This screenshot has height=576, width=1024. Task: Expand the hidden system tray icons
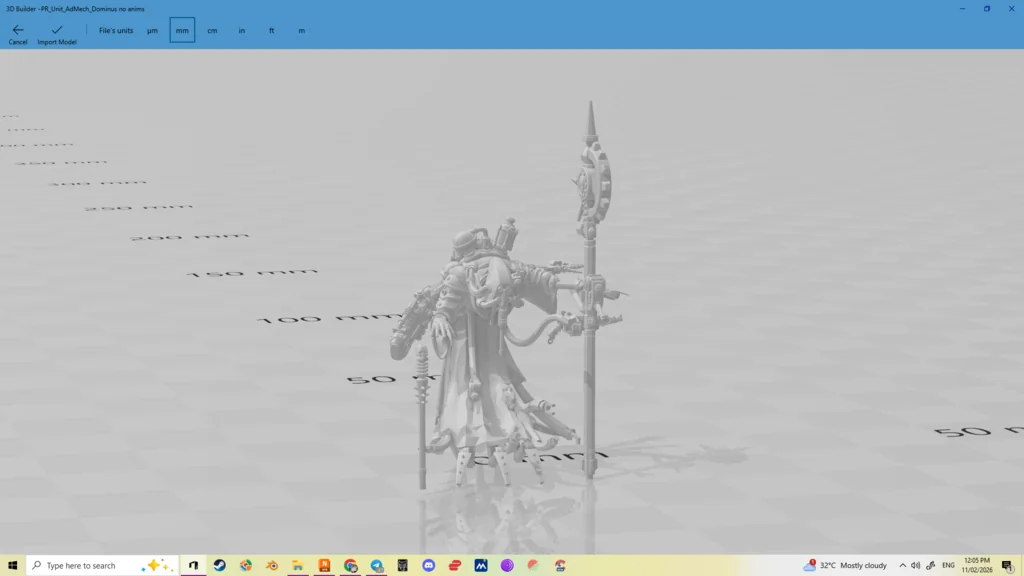tap(902, 565)
